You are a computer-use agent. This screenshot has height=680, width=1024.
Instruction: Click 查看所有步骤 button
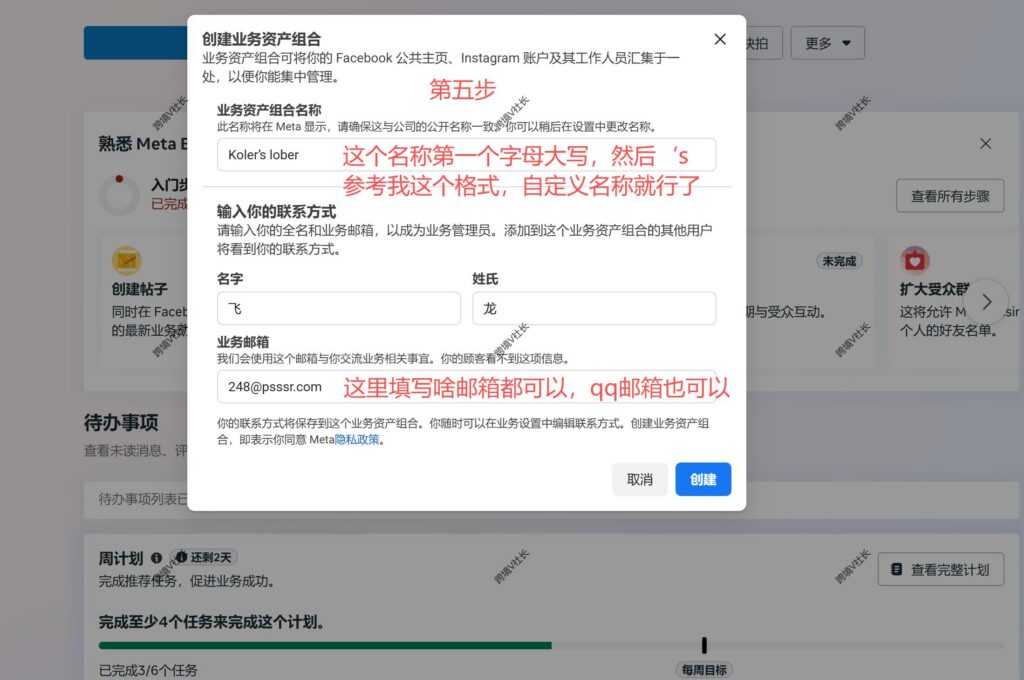(x=950, y=196)
